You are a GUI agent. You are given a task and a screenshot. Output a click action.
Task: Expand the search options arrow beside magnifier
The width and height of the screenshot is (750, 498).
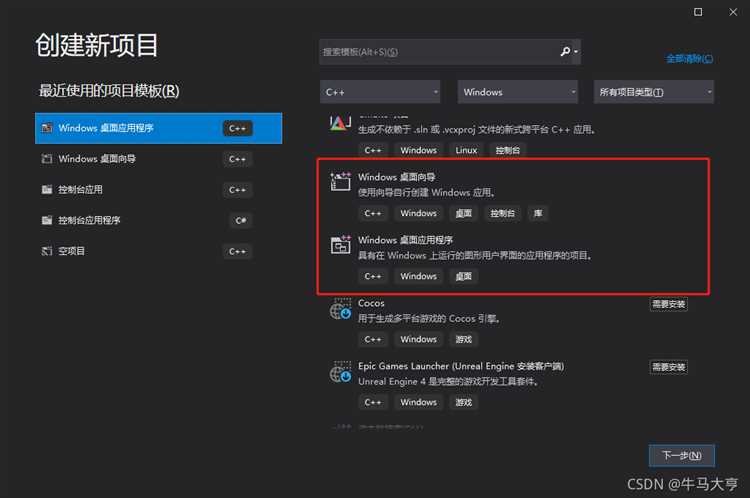pyautogui.click(x=576, y=52)
